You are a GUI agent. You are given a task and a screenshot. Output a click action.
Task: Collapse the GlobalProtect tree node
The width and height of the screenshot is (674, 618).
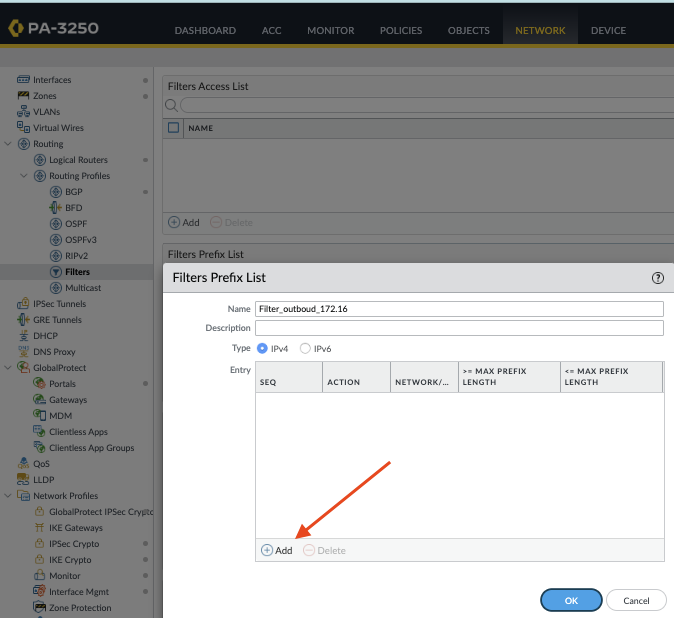click(9, 368)
